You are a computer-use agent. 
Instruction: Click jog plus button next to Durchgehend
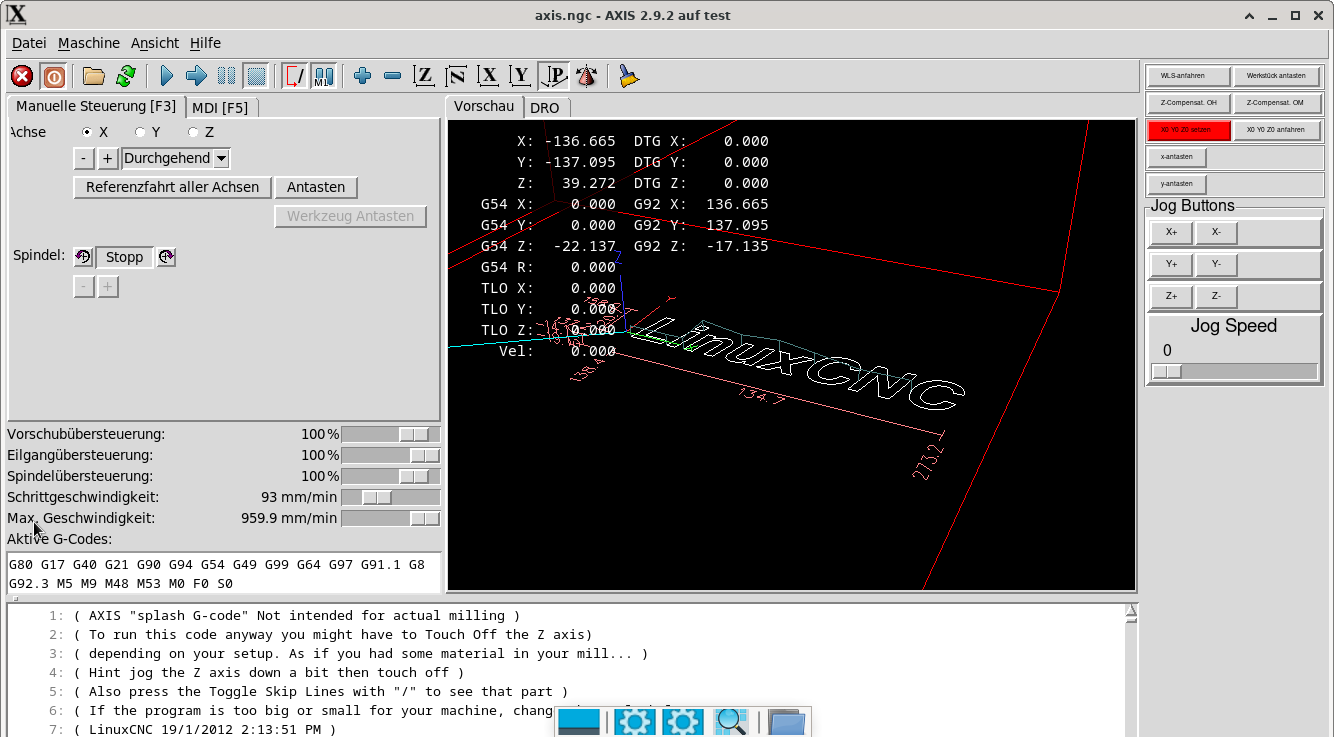click(x=108, y=158)
